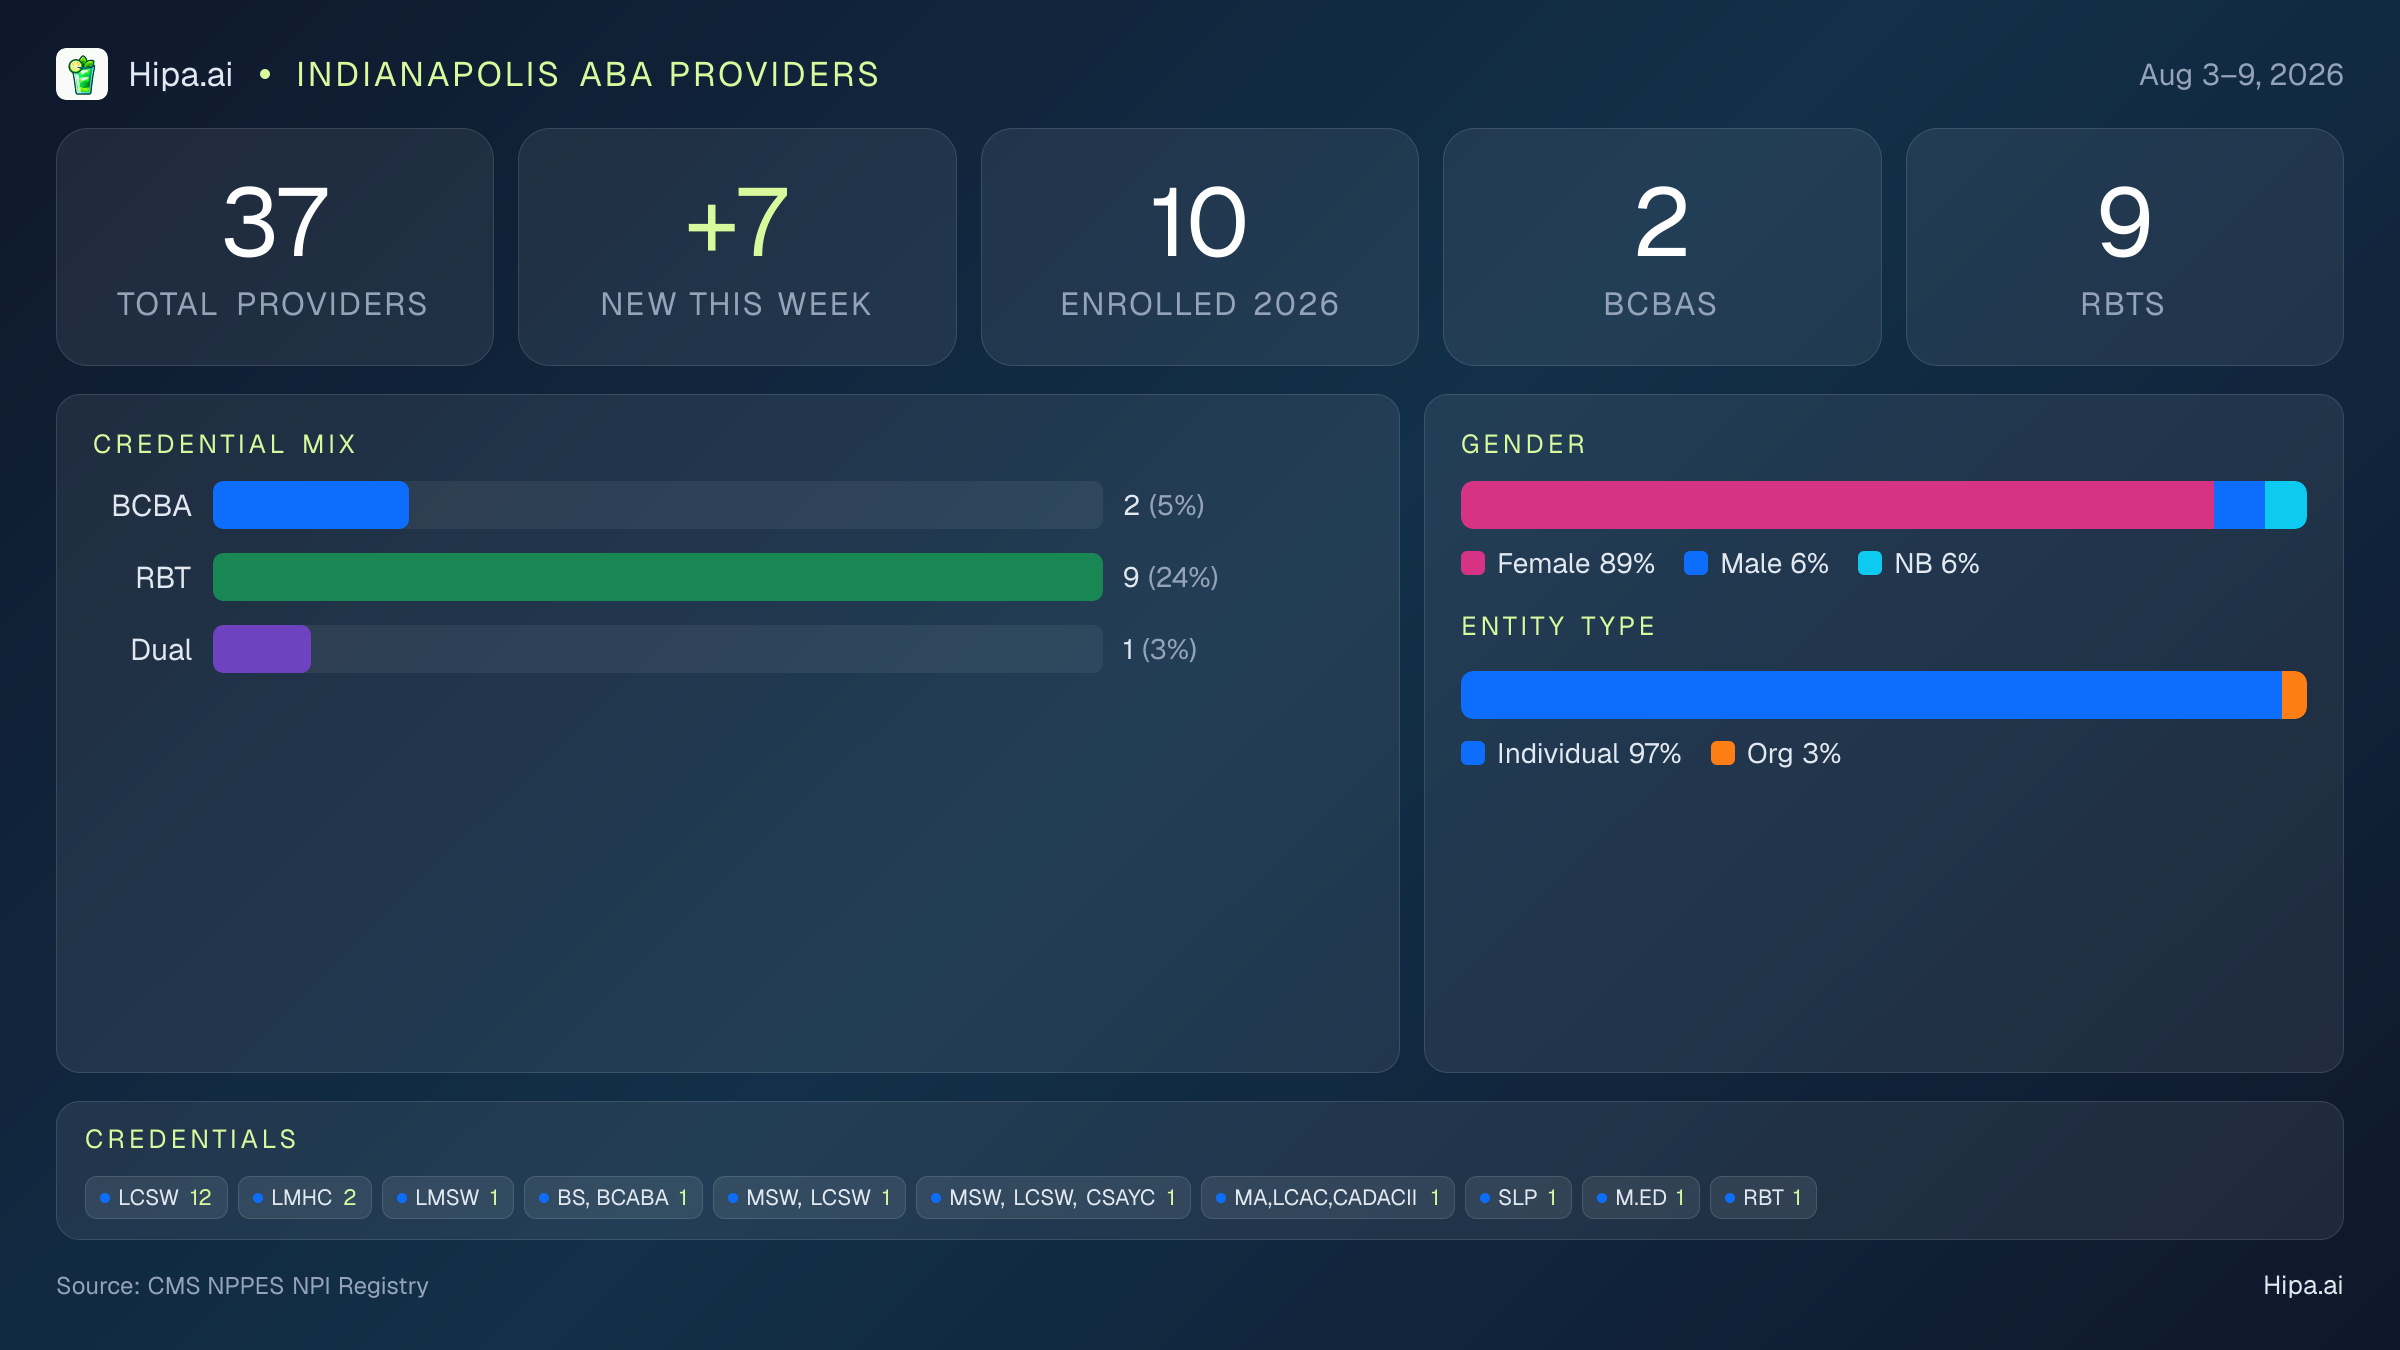The height and width of the screenshot is (1350, 2400).
Task: Click the Credential Mix heading
Action: coord(225,444)
